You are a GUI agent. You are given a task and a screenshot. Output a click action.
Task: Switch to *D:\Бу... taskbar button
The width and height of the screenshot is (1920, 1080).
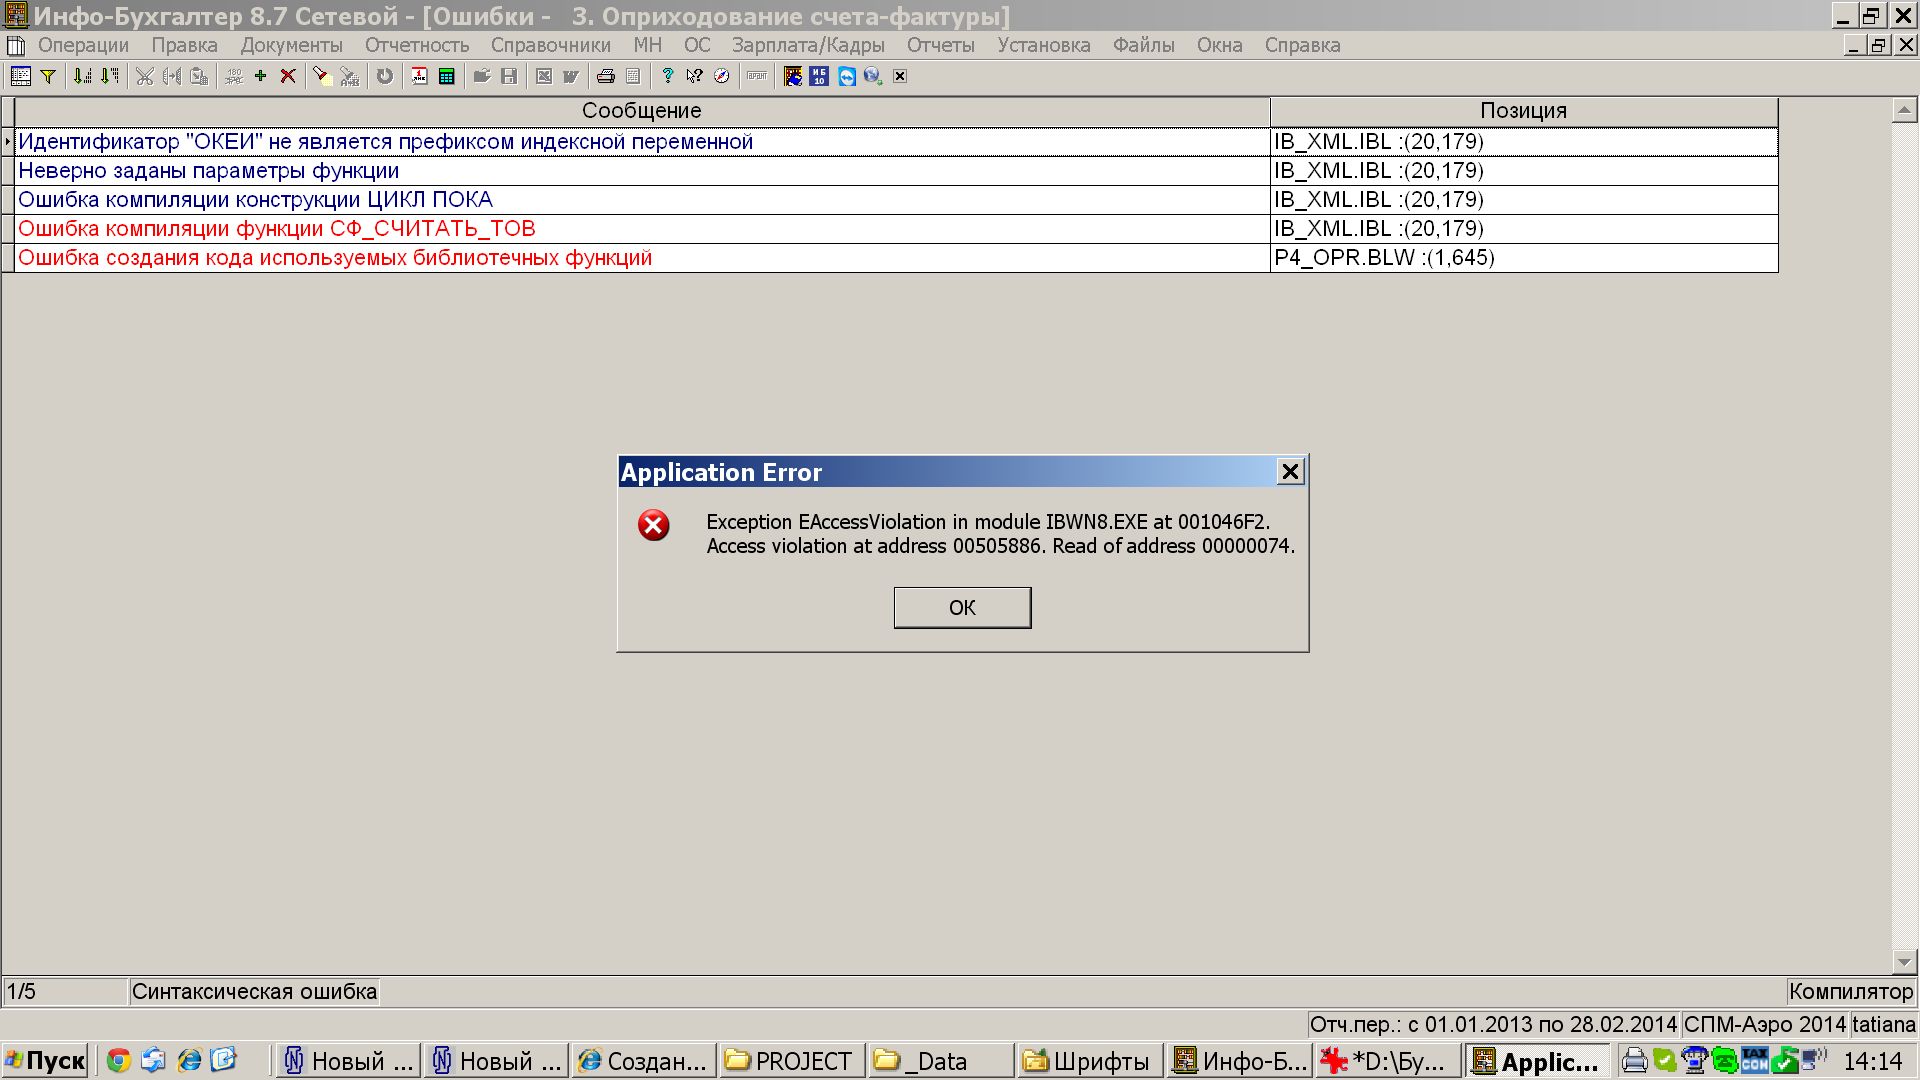pos(1387,1060)
